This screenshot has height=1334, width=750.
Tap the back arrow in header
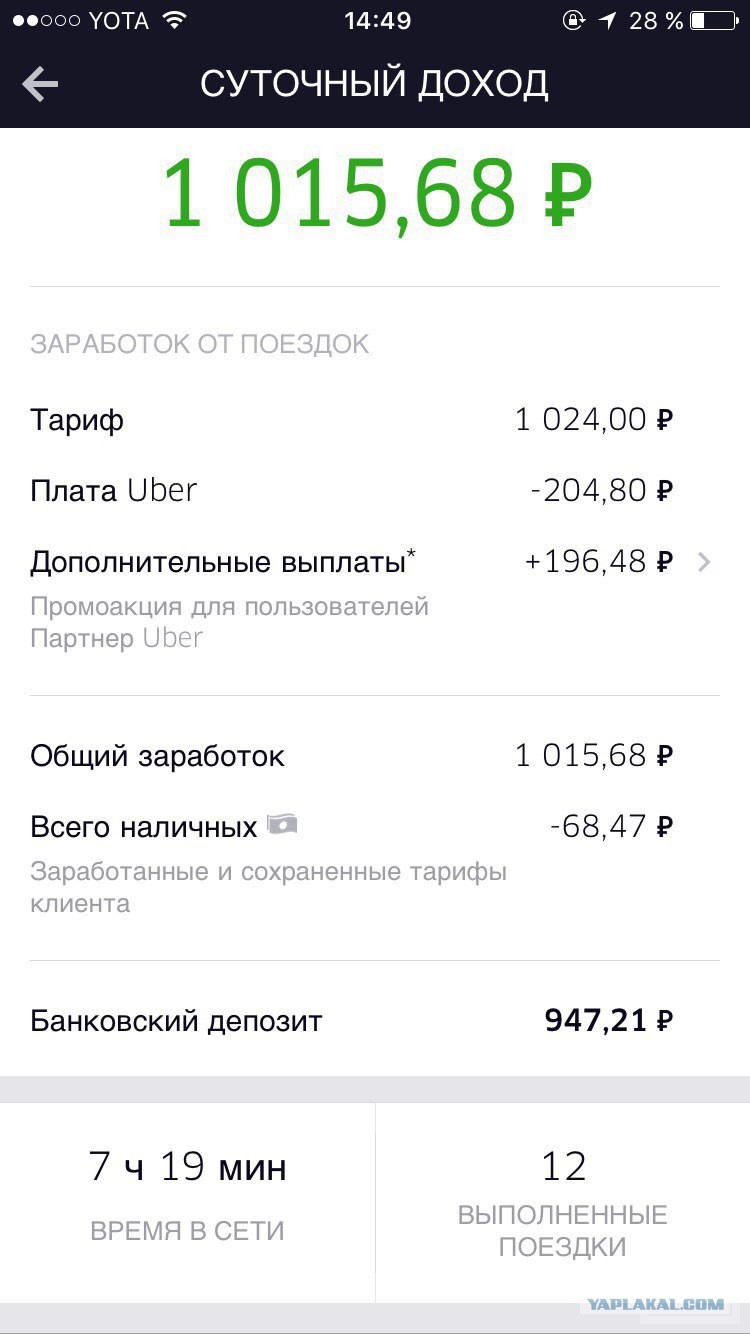(40, 84)
